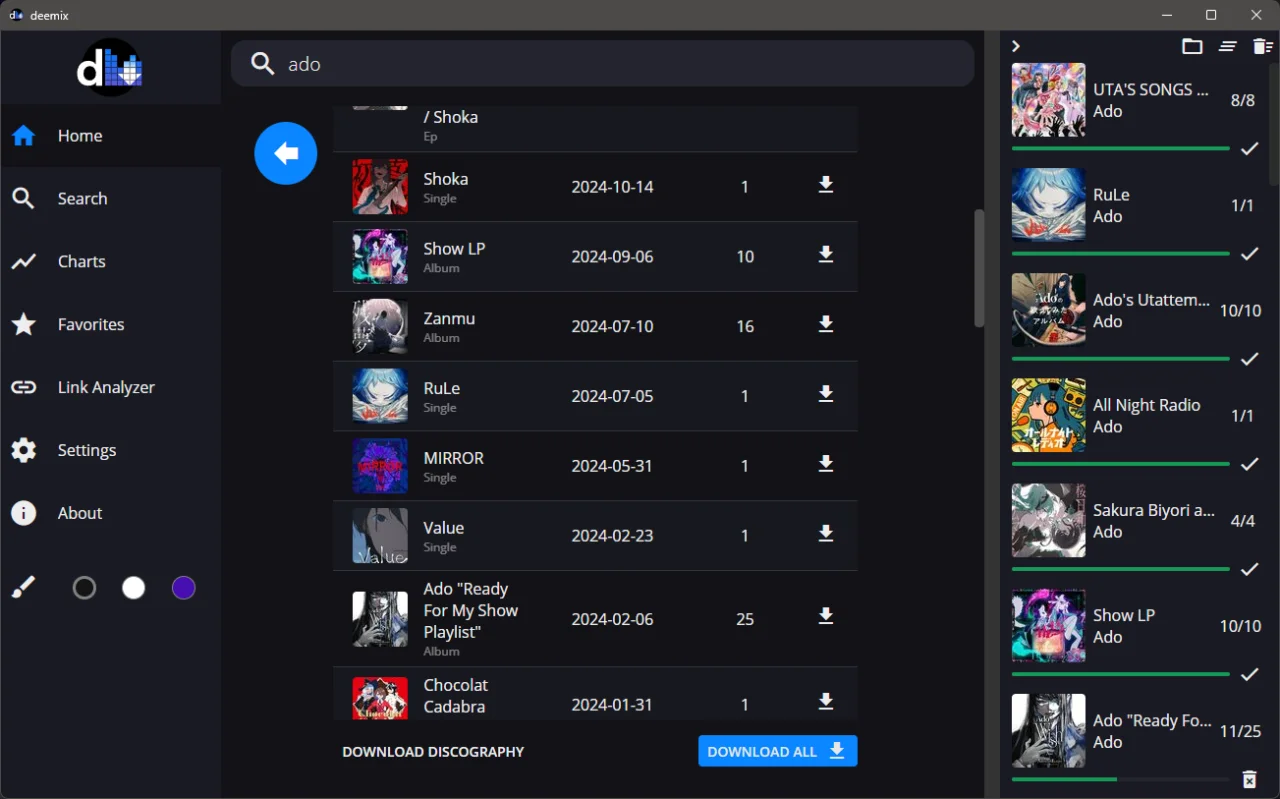The width and height of the screenshot is (1280, 799).
Task: Click the Zanmu title text
Action: coord(449,318)
